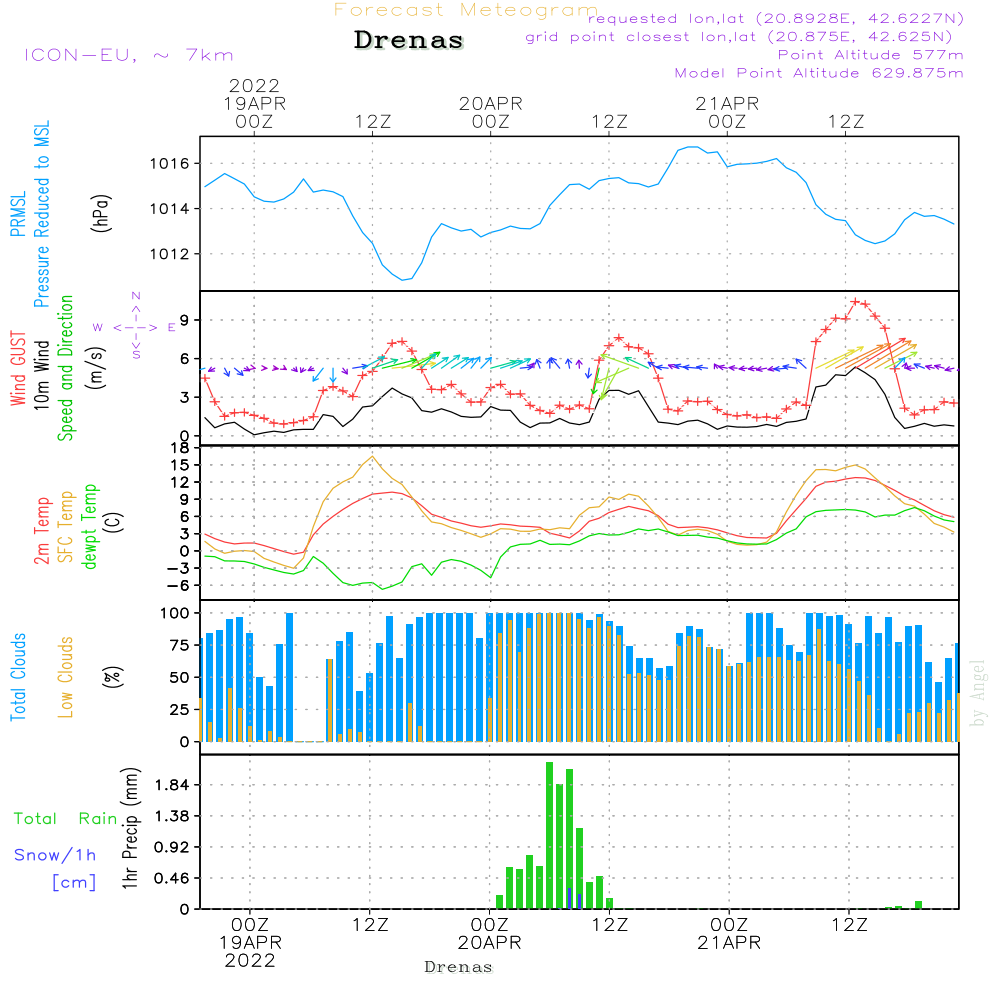Screen dimensions: 1000x1000
Task: Click the Drenas title at the top
Action: point(409,41)
